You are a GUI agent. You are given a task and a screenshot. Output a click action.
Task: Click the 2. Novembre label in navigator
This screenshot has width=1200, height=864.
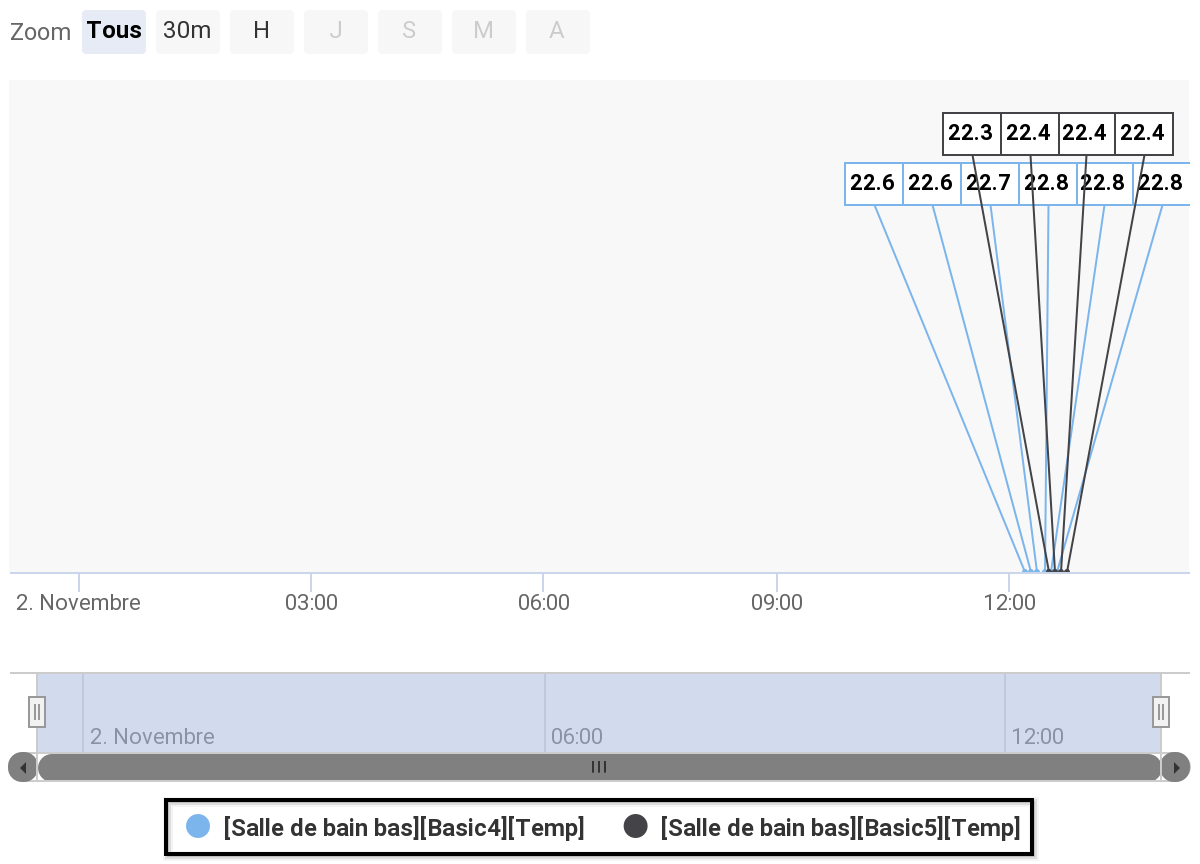coord(152,737)
